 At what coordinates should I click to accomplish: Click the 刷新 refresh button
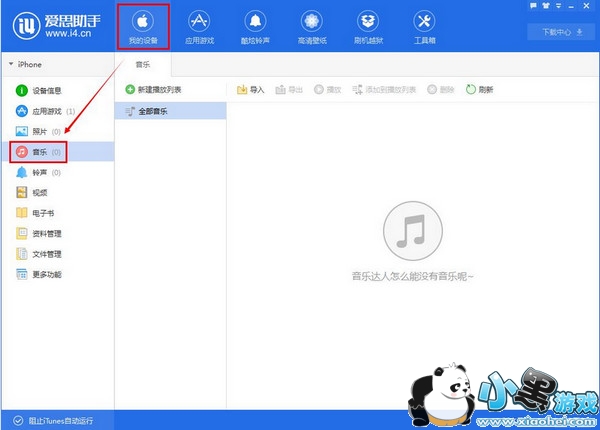coord(480,90)
